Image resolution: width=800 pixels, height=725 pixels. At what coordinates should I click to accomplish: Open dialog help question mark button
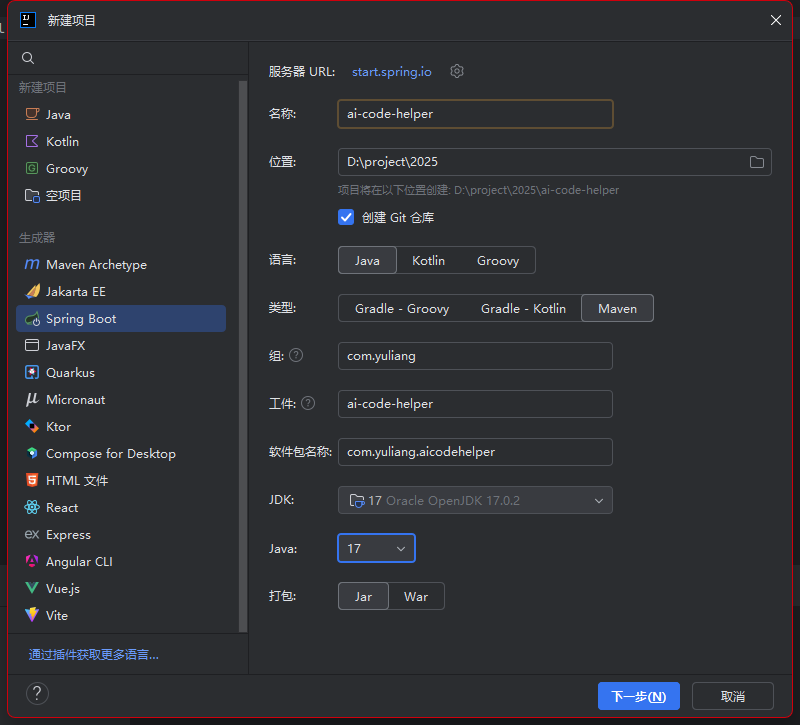(x=37, y=694)
